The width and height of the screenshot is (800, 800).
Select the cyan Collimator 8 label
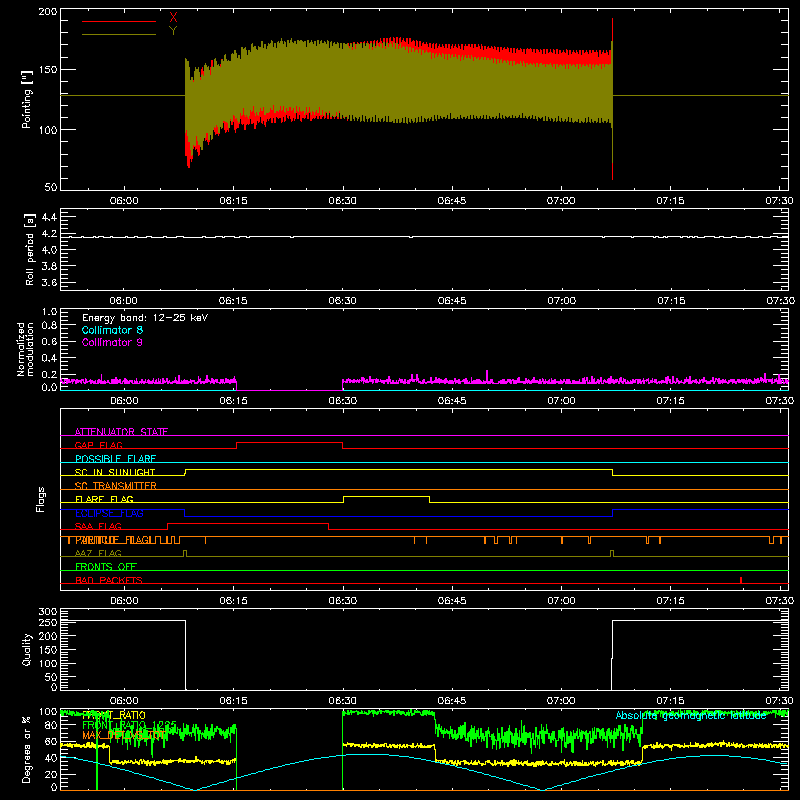pos(112,330)
